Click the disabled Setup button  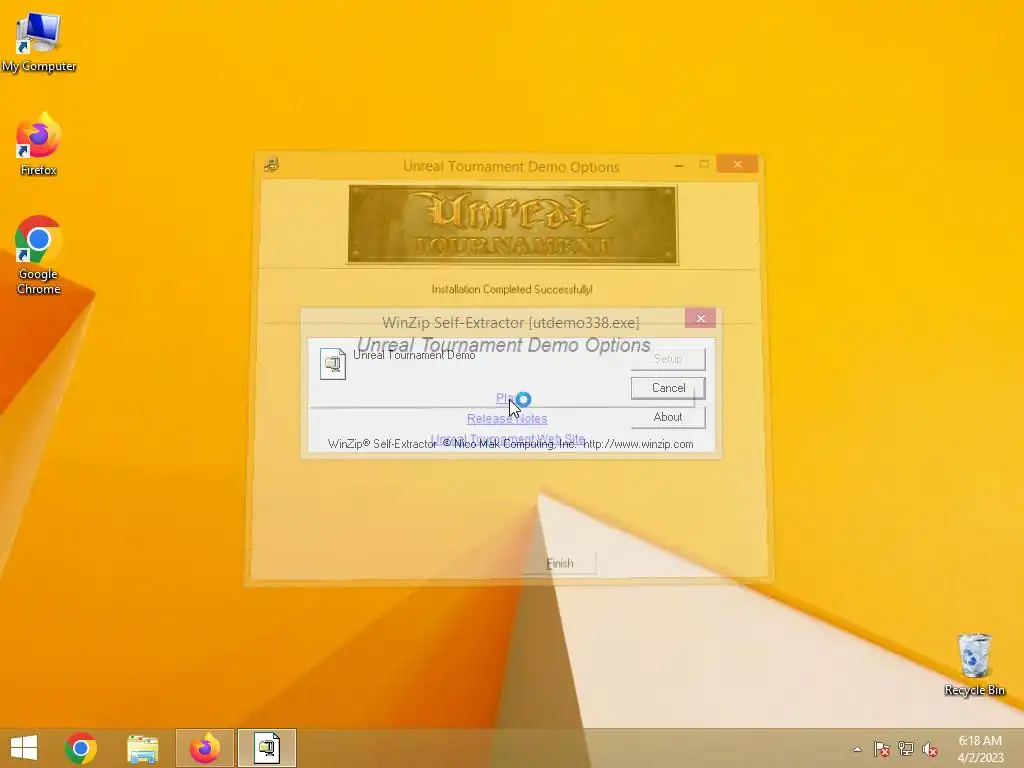(x=668, y=359)
